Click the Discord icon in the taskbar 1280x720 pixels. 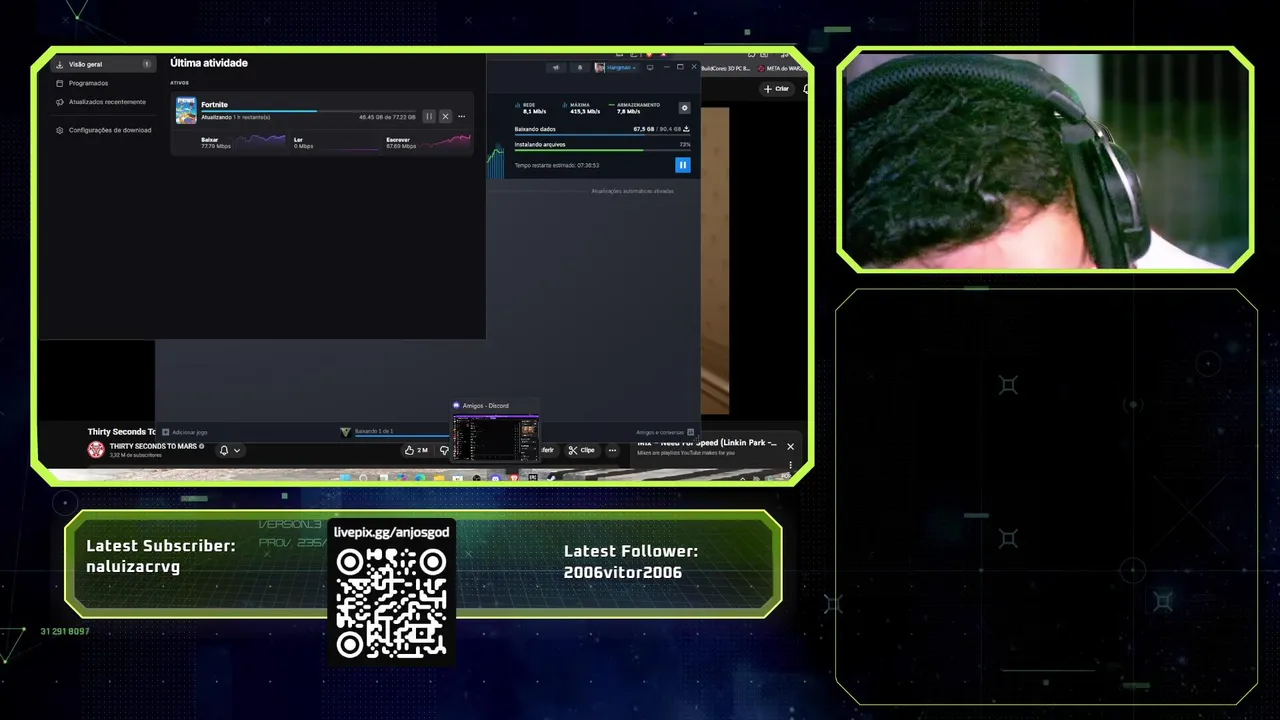(x=495, y=478)
